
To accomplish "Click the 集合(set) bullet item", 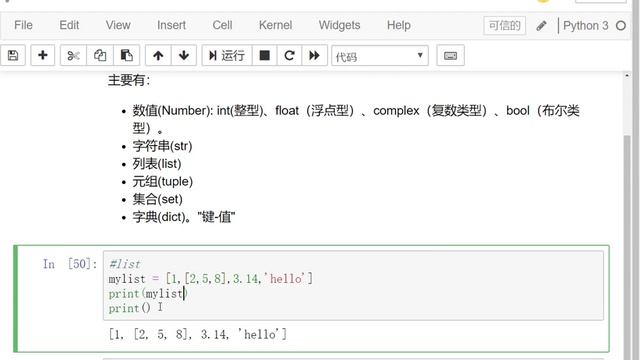I will tap(158, 199).
